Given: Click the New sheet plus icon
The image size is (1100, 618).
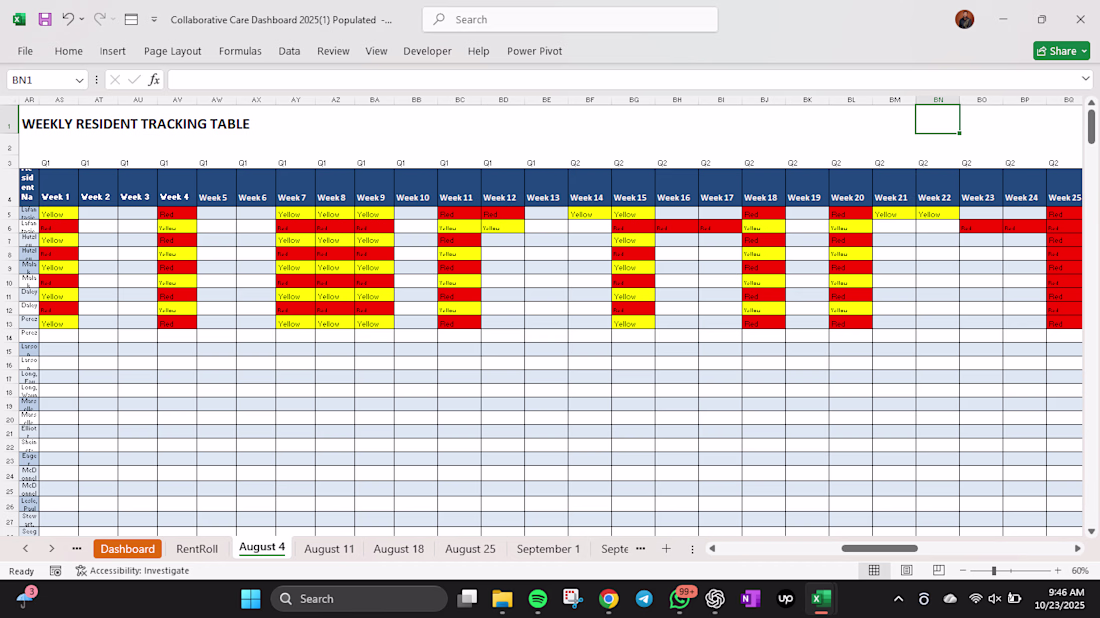Looking at the screenshot, I should pyautogui.click(x=666, y=549).
